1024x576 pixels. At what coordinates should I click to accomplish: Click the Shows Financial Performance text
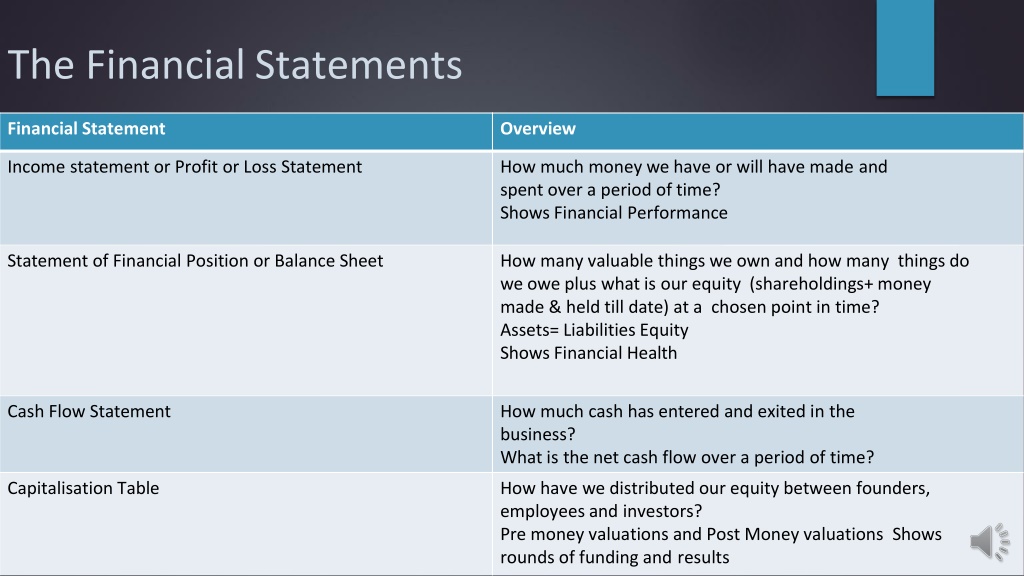613,213
